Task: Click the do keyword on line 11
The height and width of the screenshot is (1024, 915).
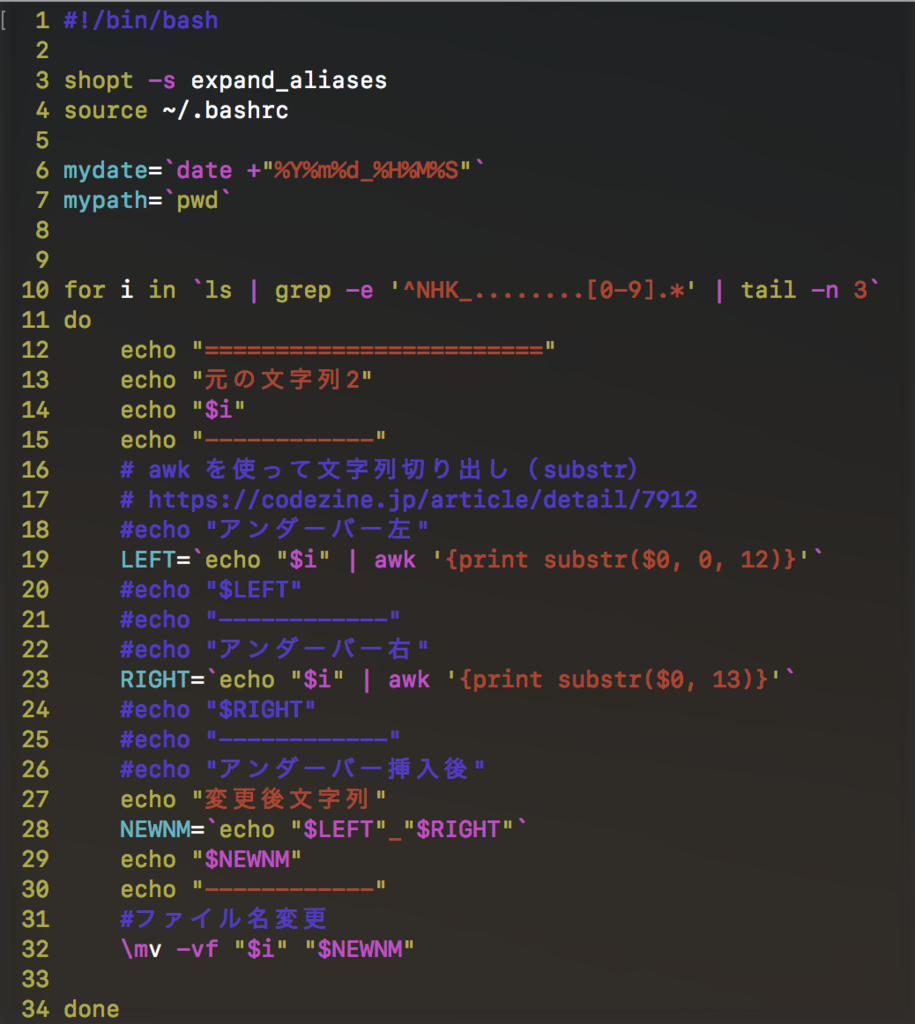Action: [76, 320]
